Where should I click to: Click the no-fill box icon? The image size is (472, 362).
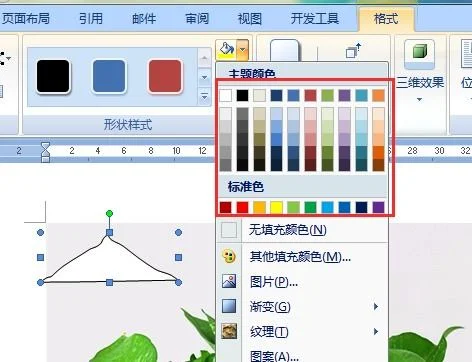point(229,230)
